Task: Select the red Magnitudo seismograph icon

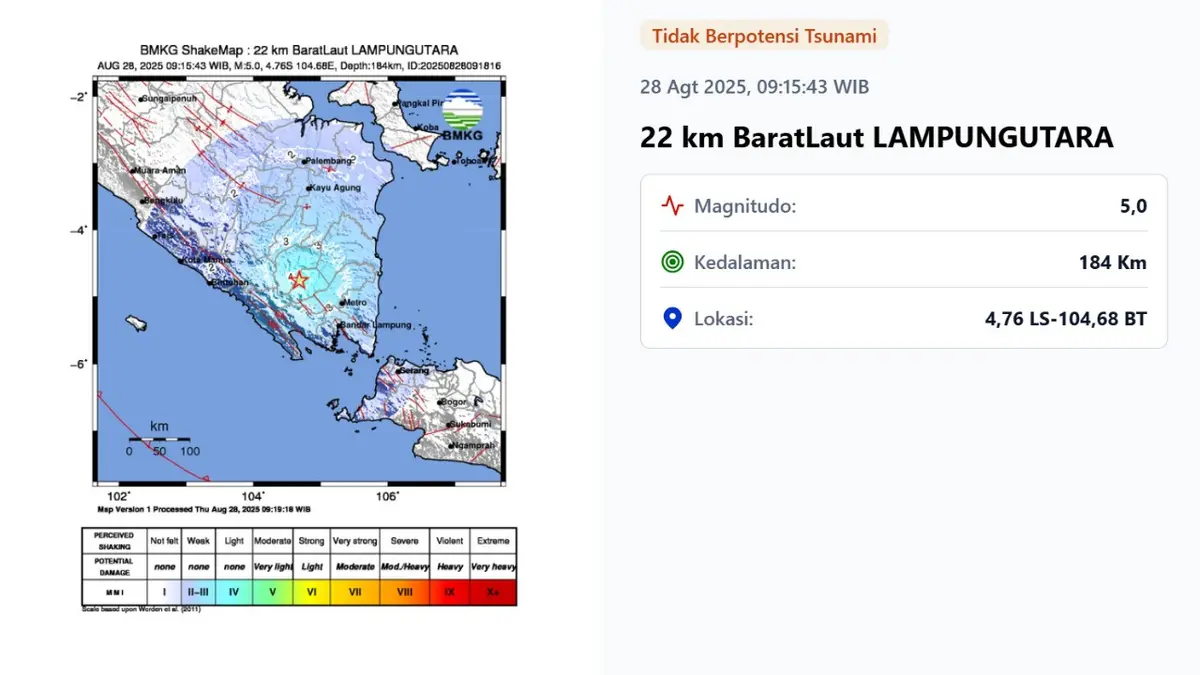Action: point(671,206)
